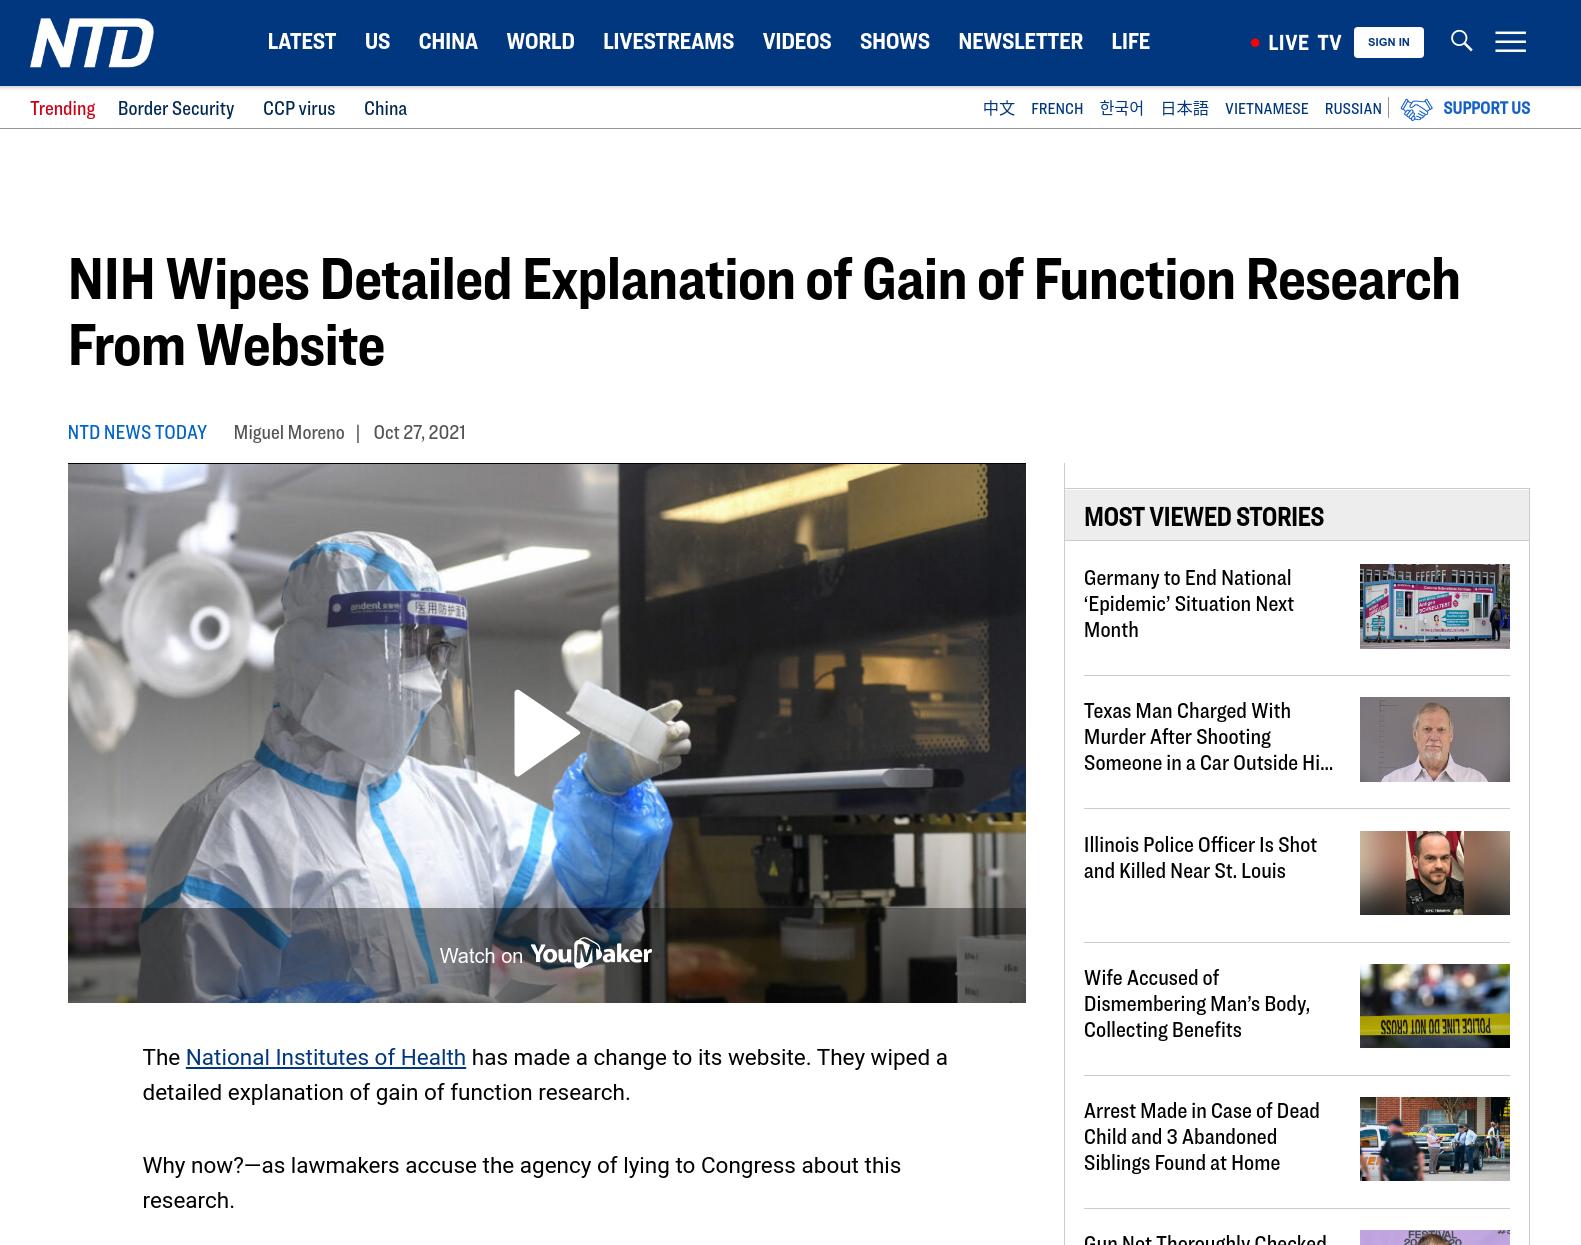1581x1245 pixels.
Task: Open the hamburger menu icon
Action: [1510, 41]
